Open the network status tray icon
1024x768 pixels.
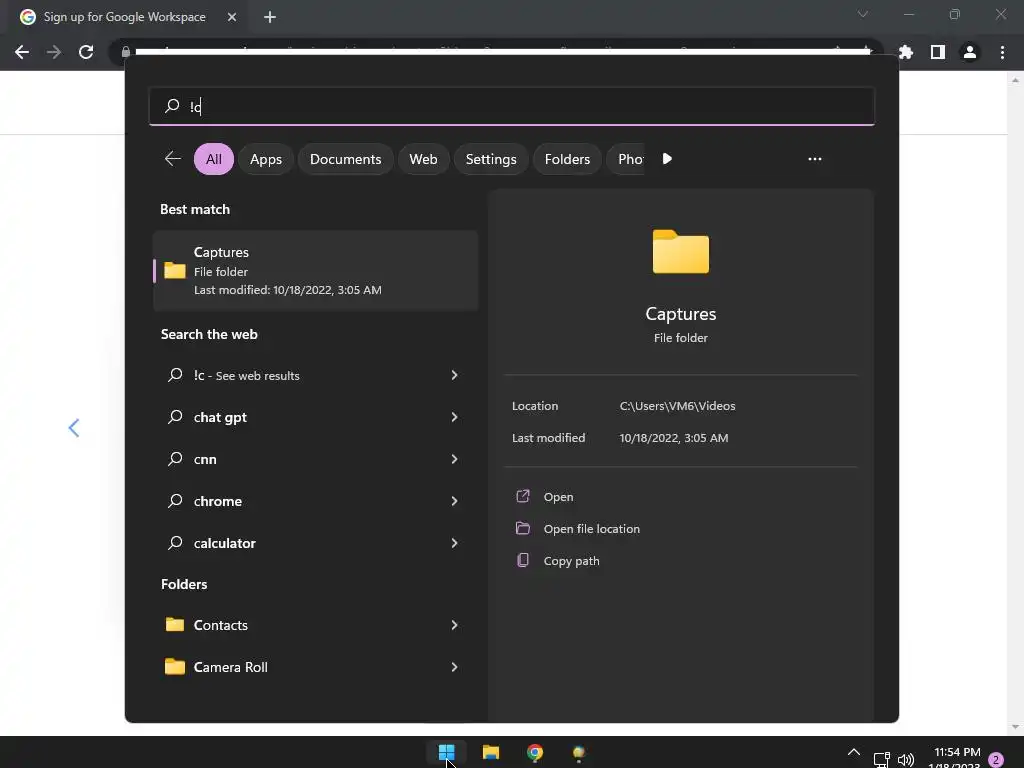881,760
